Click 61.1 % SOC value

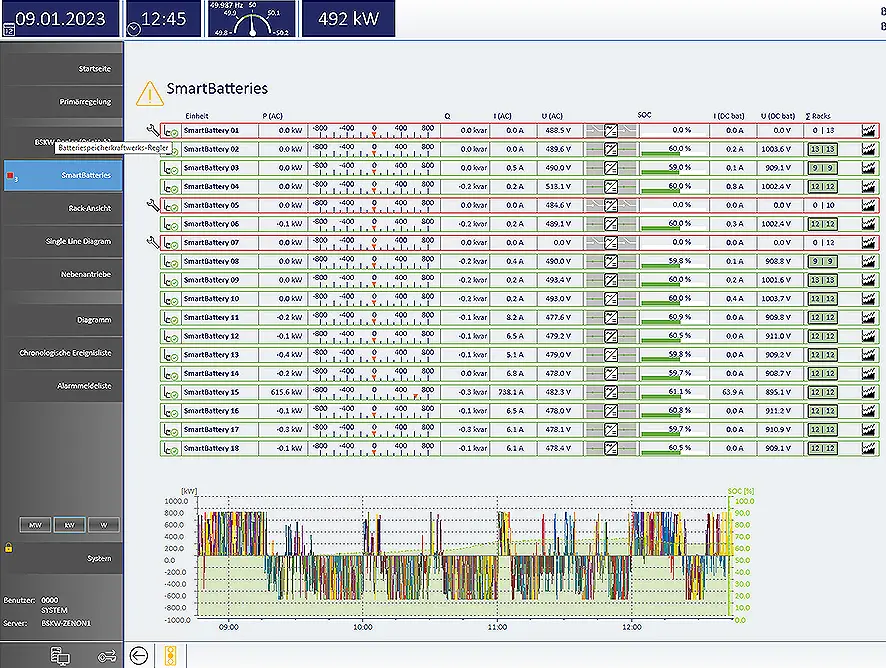[x=680, y=391]
